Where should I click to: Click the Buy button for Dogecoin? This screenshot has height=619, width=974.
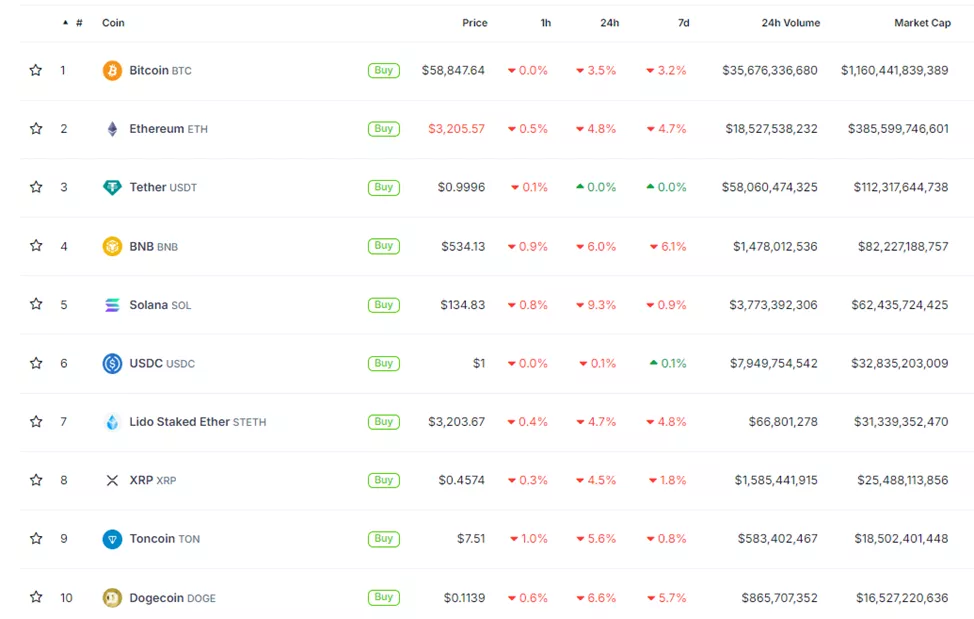(384, 597)
